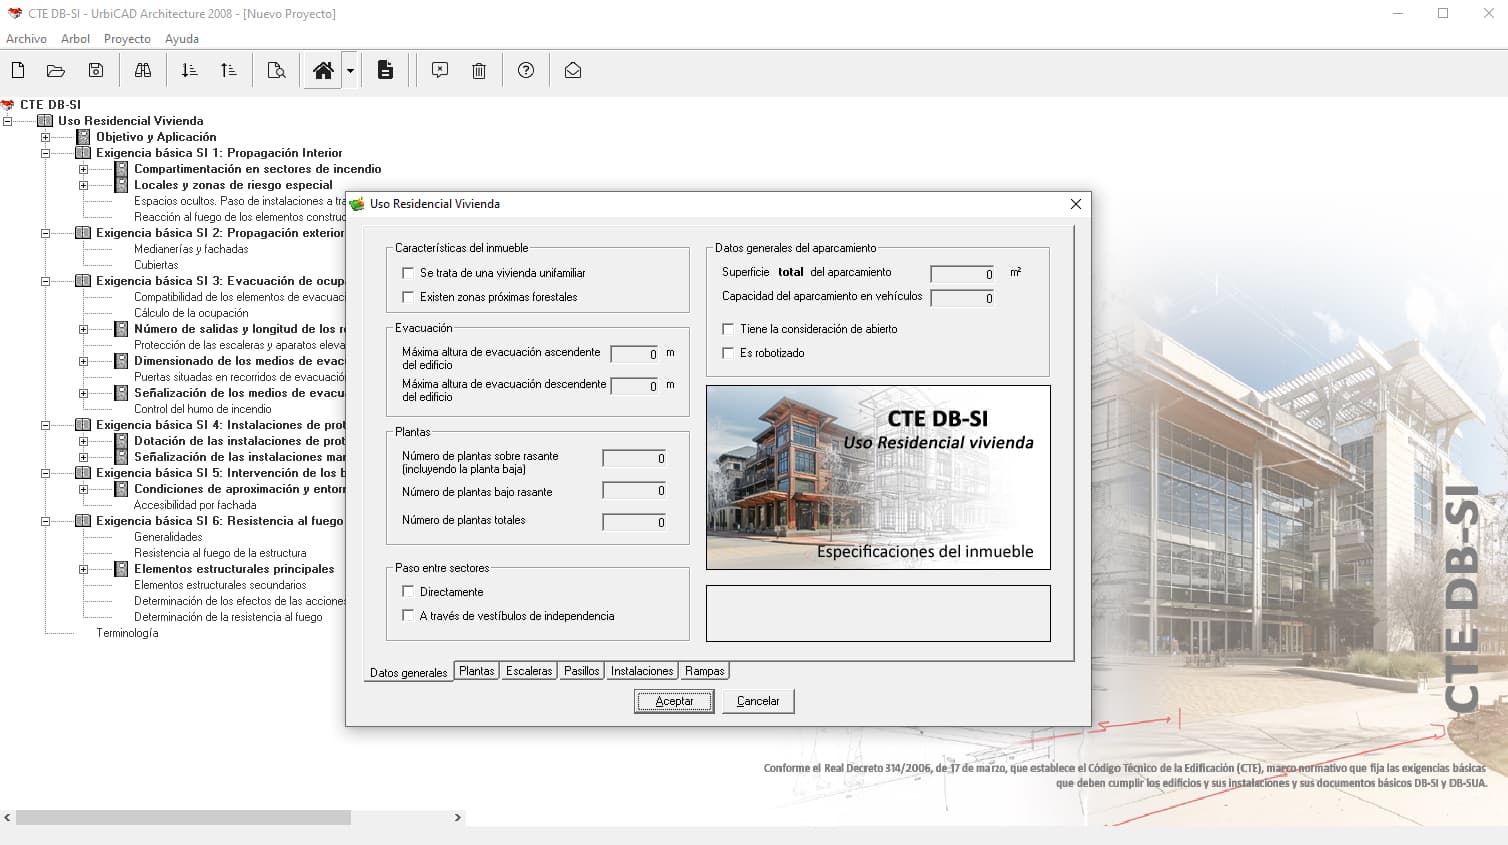Click icon beside Elementos estructurales principales
Screen dimensions: 1508x845
[121, 569]
